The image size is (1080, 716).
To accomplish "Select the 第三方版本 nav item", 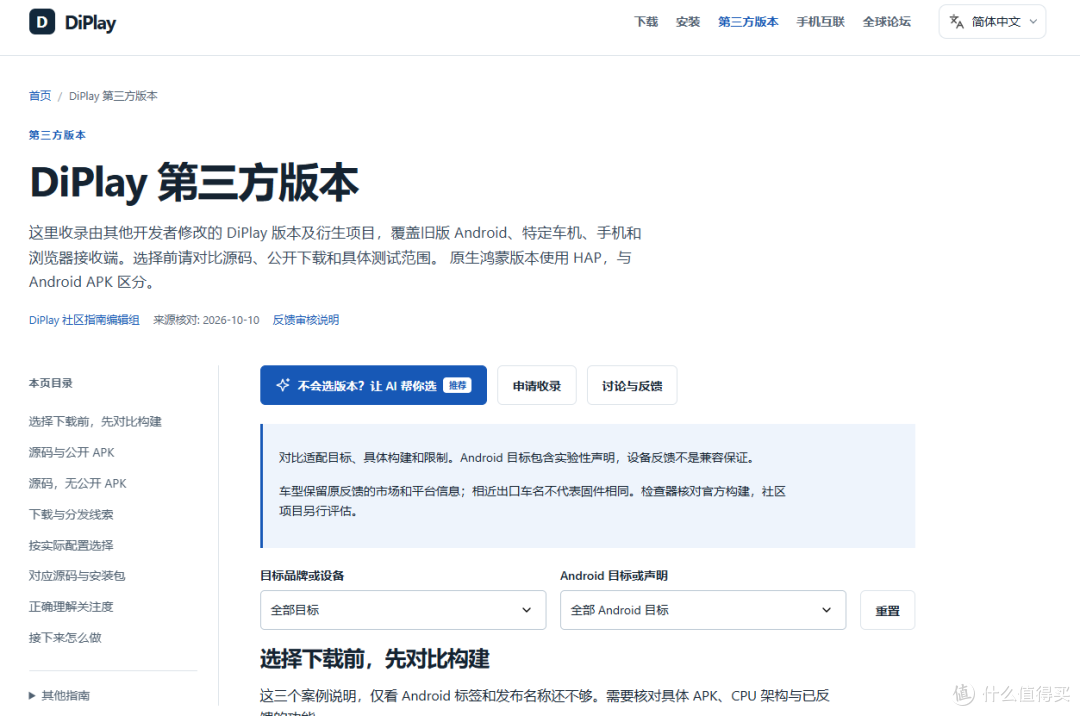I will 748,22.
